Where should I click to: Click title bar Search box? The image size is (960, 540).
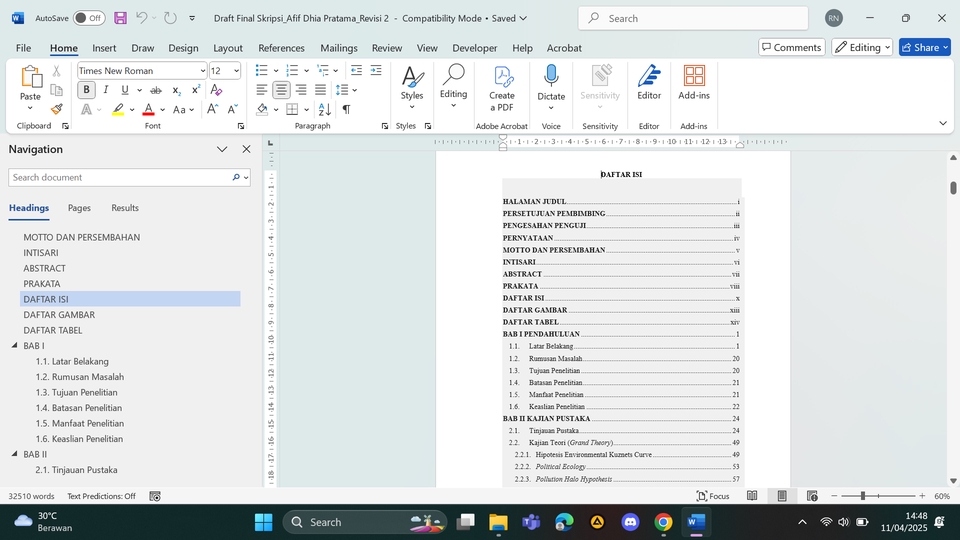pyautogui.click(x=693, y=18)
